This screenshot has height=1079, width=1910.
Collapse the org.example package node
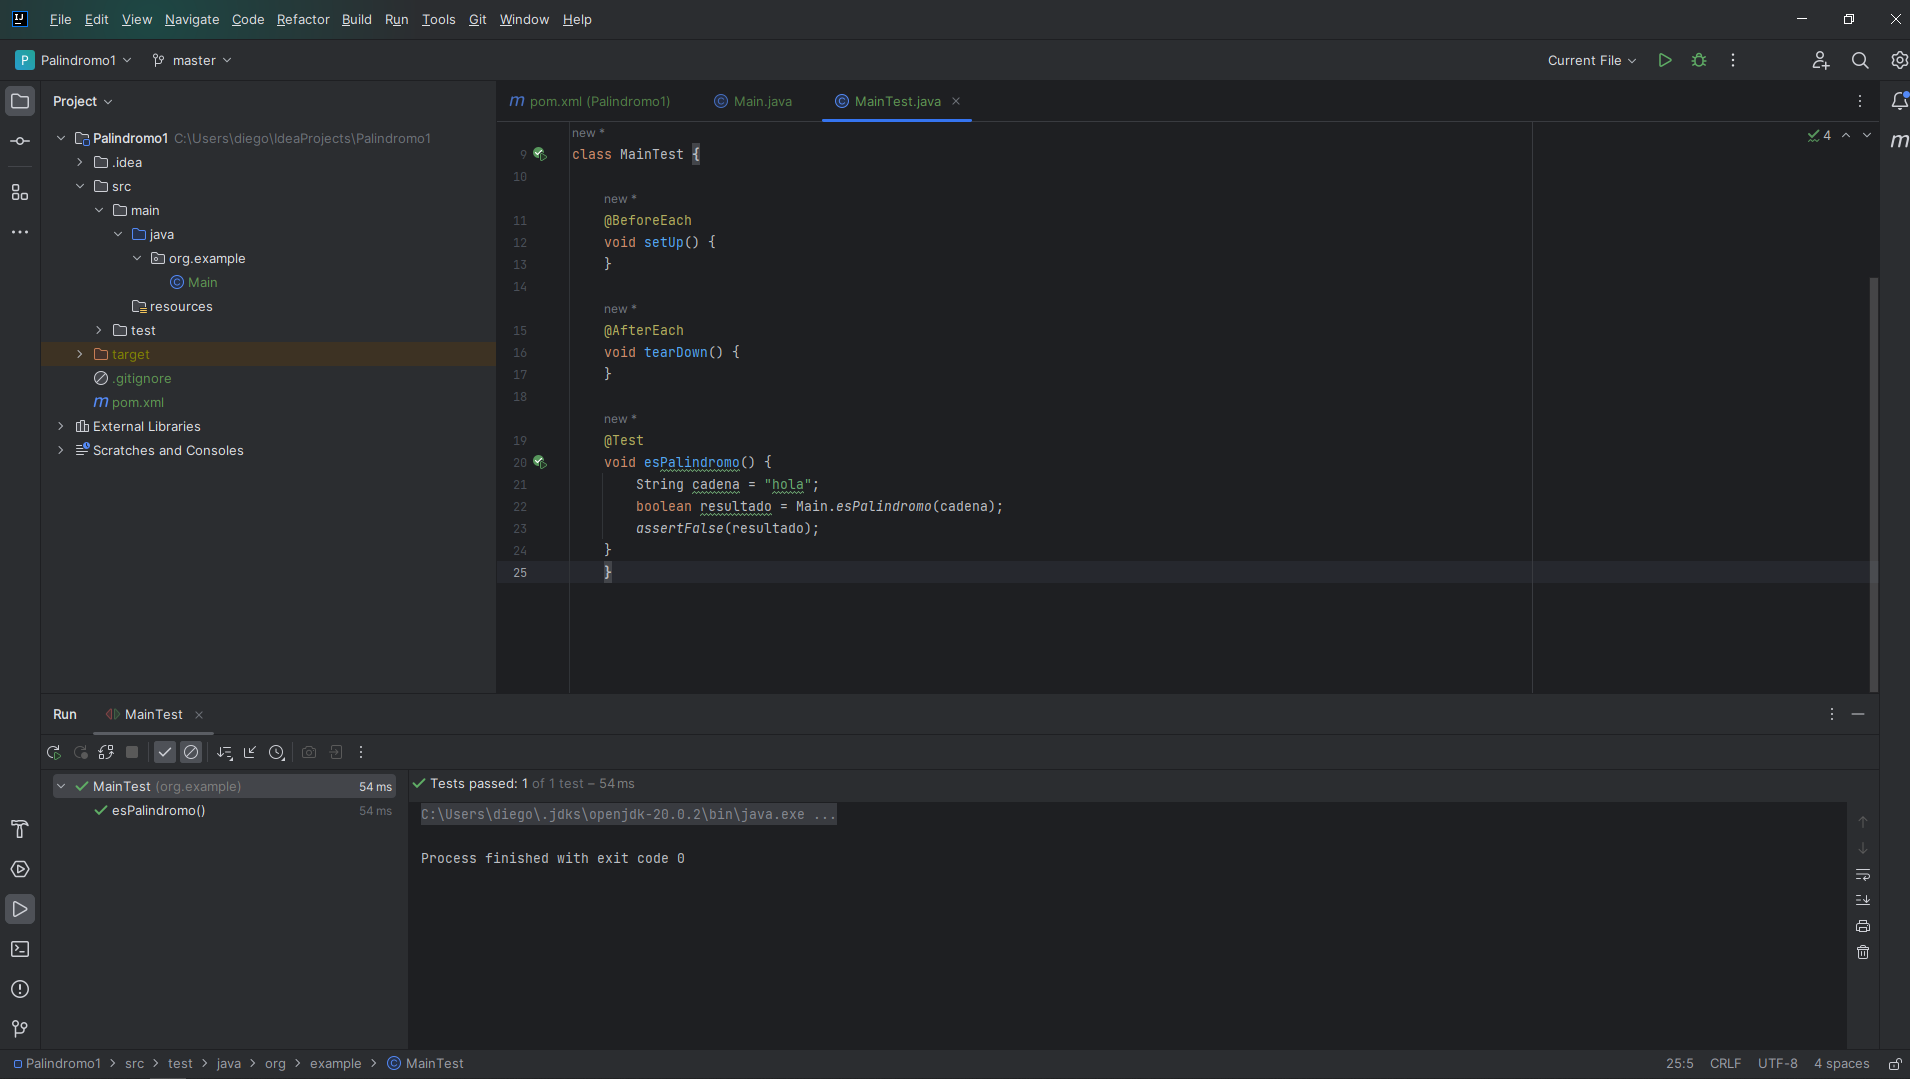pyautogui.click(x=138, y=258)
